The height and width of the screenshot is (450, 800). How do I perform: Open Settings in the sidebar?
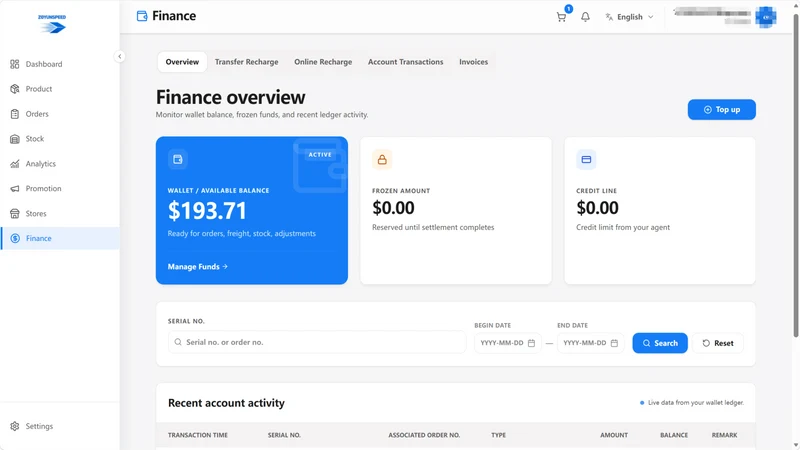point(60,426)
